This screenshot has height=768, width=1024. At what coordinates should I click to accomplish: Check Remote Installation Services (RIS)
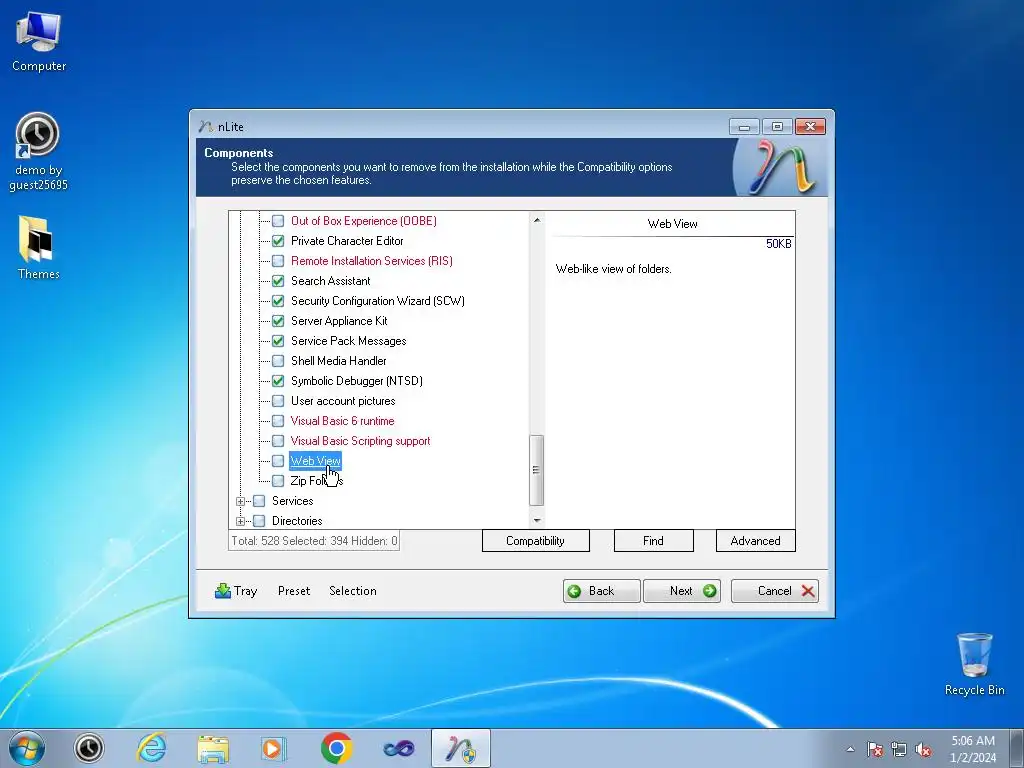click(x=278, y=261)
